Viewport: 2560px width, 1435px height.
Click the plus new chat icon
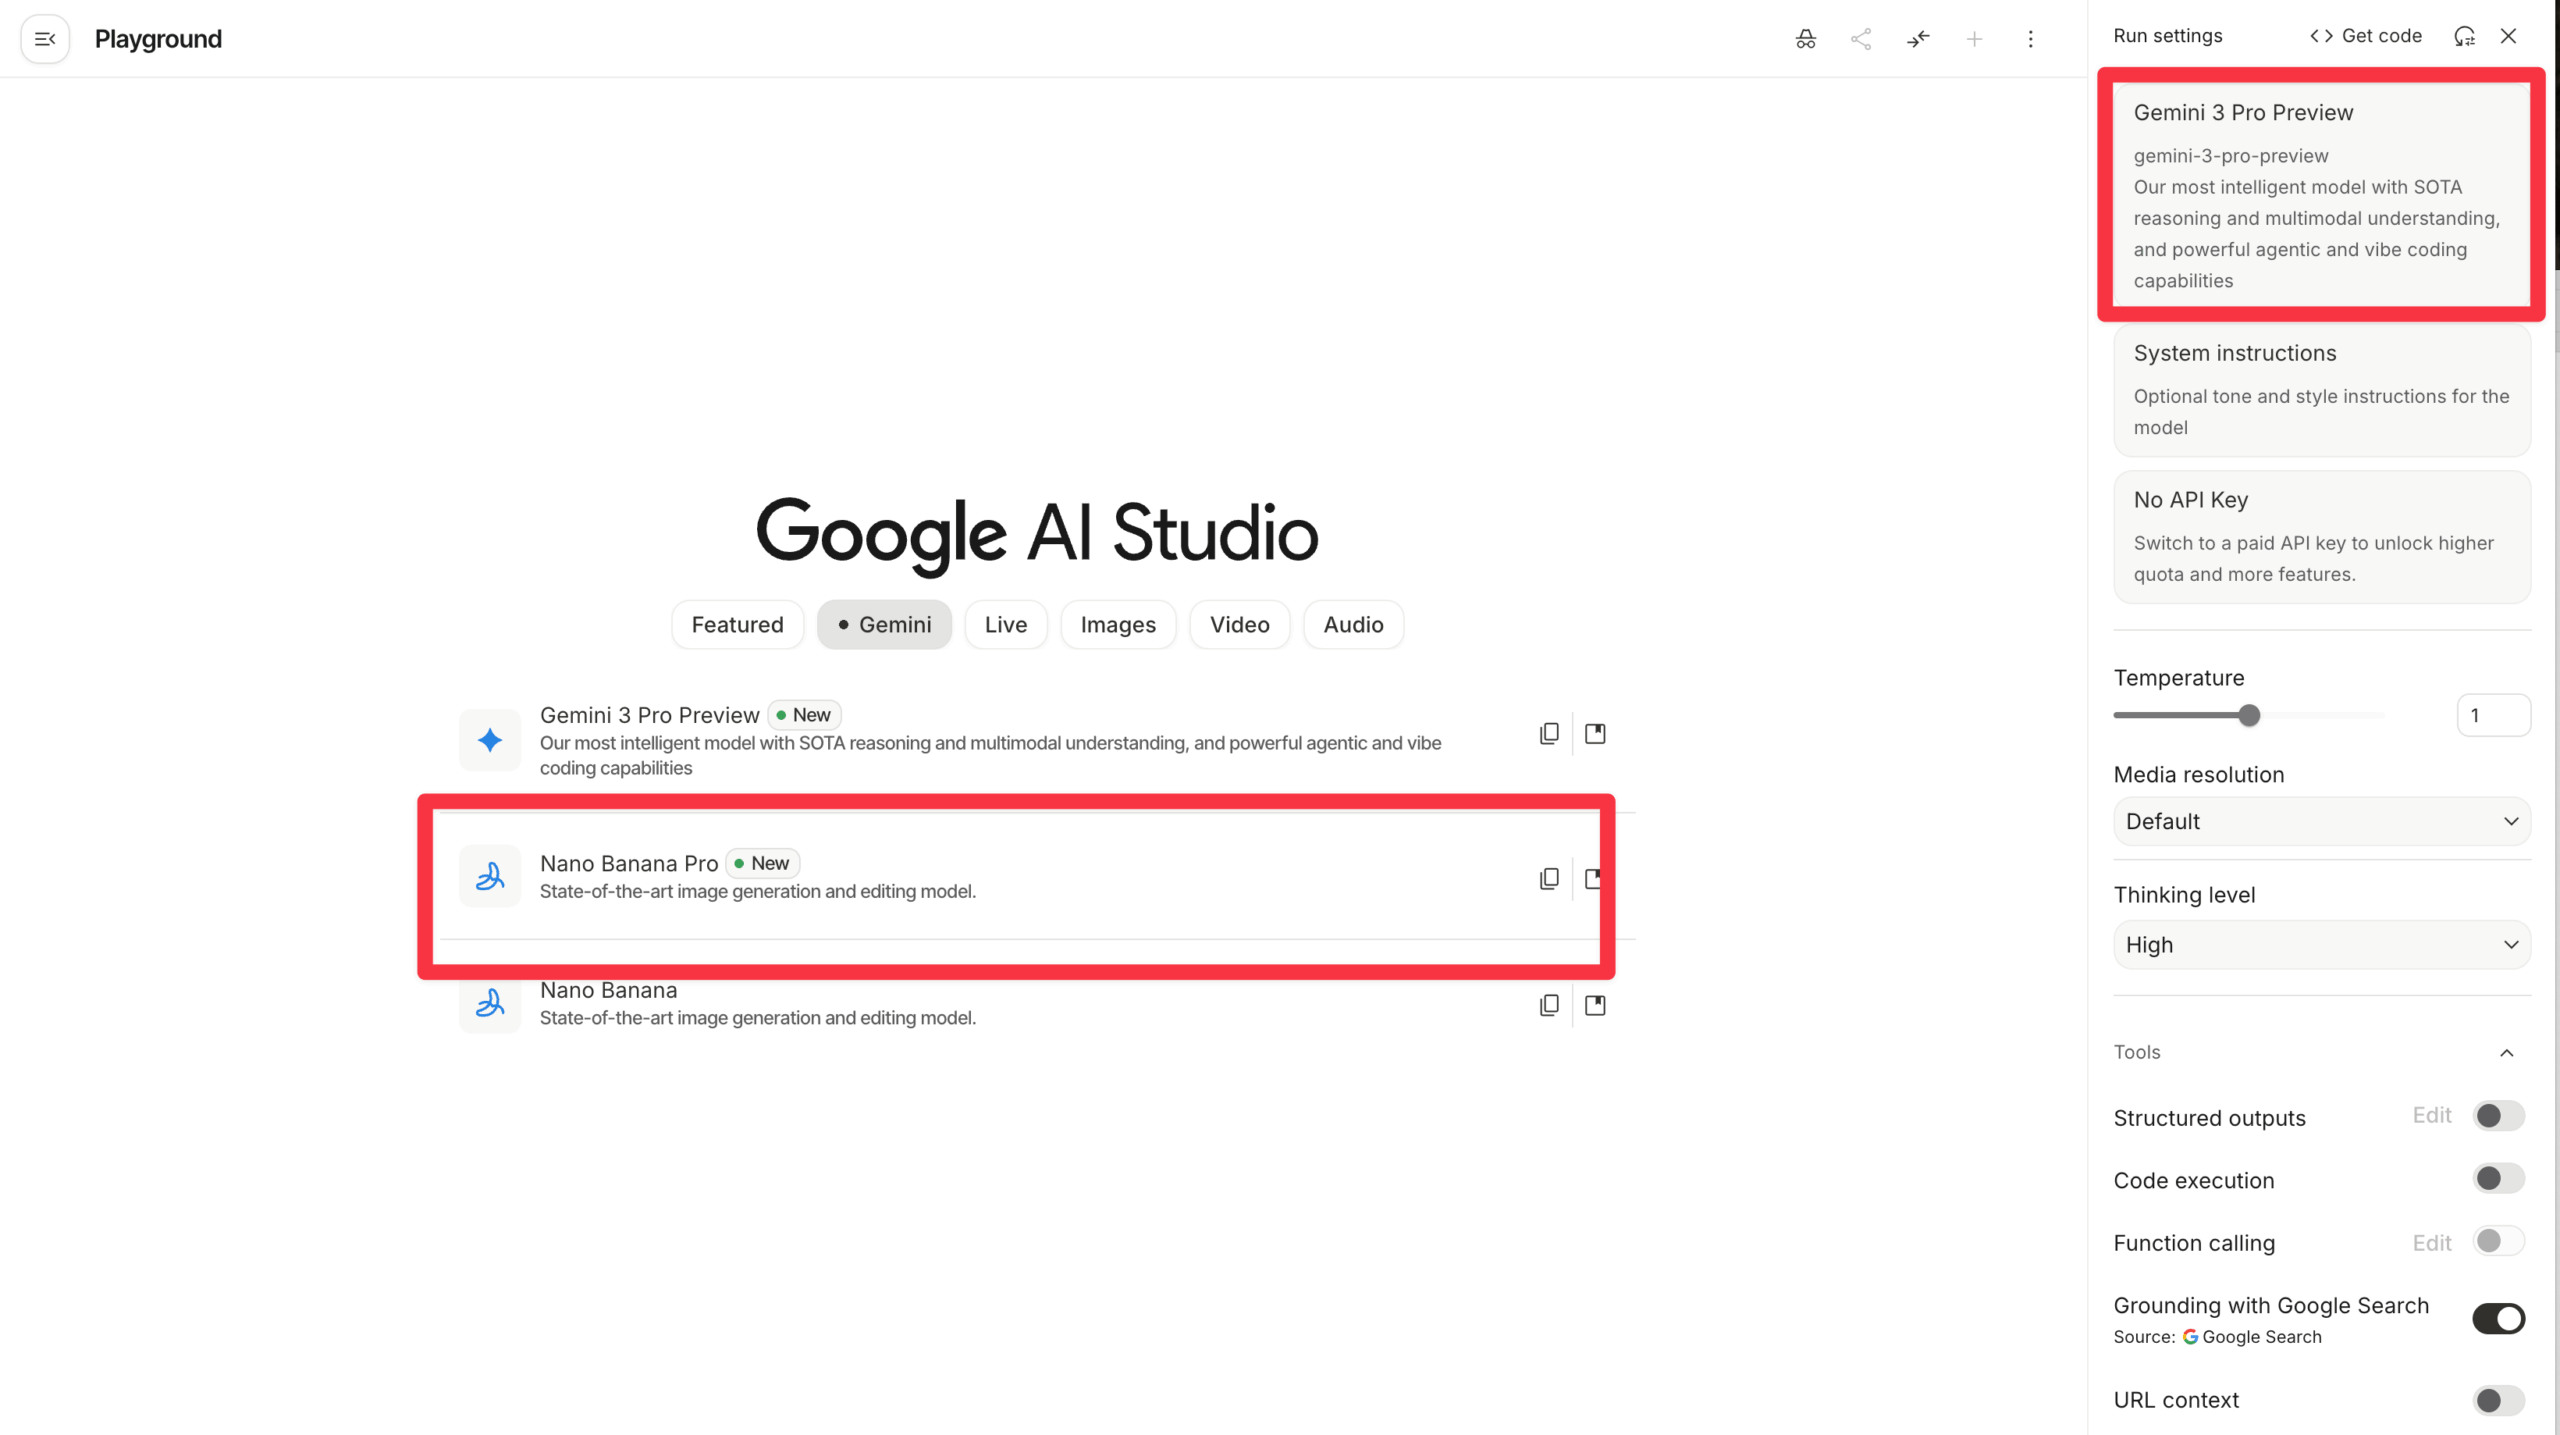click(1974, 39)
